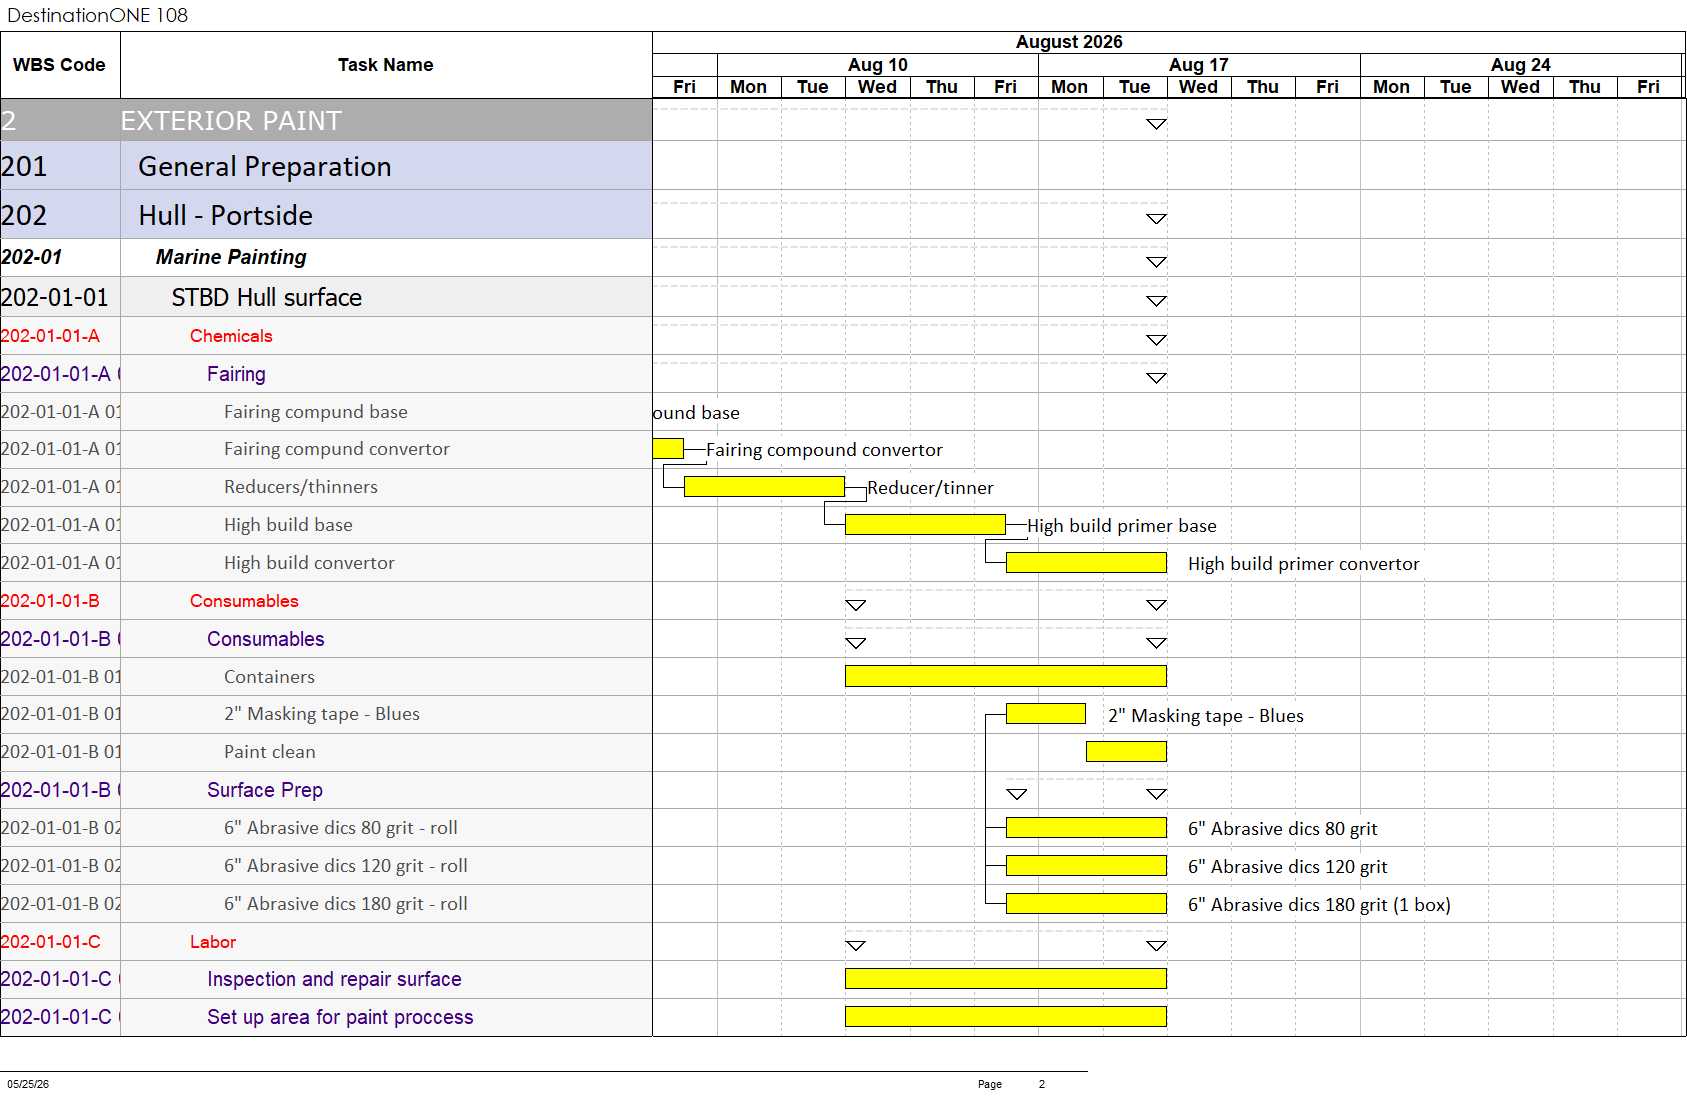Click the Task Name column header
The image size is (1687, 1097).
click(386, 65)
